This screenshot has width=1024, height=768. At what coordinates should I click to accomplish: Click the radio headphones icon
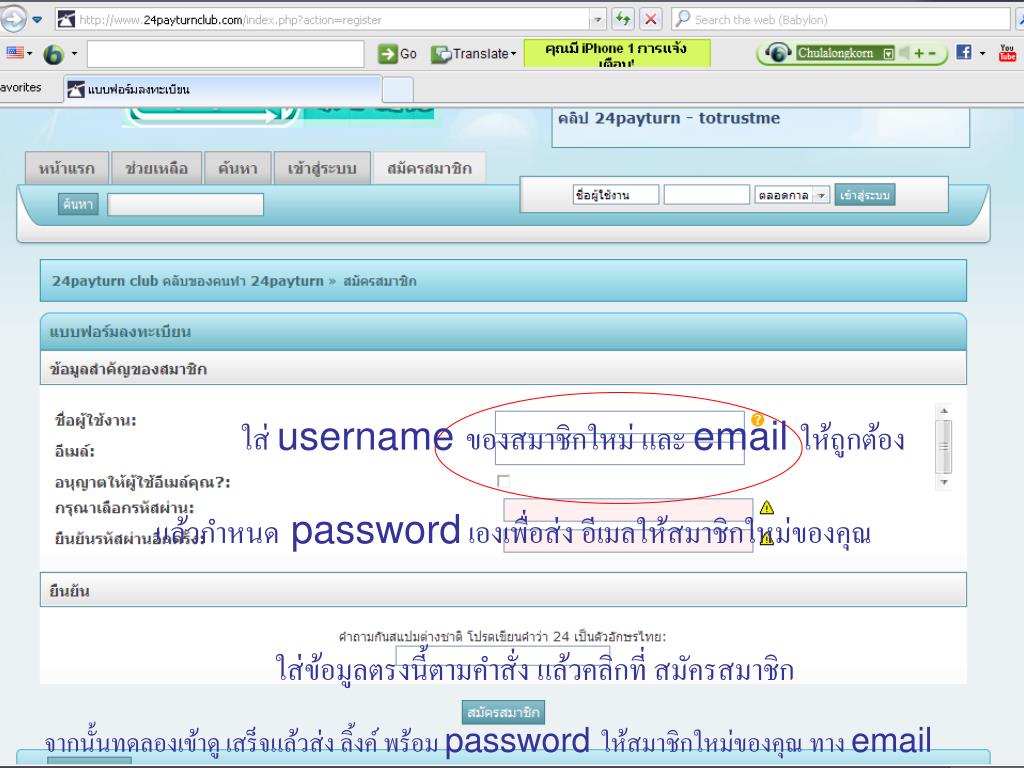tap(777, 53)
